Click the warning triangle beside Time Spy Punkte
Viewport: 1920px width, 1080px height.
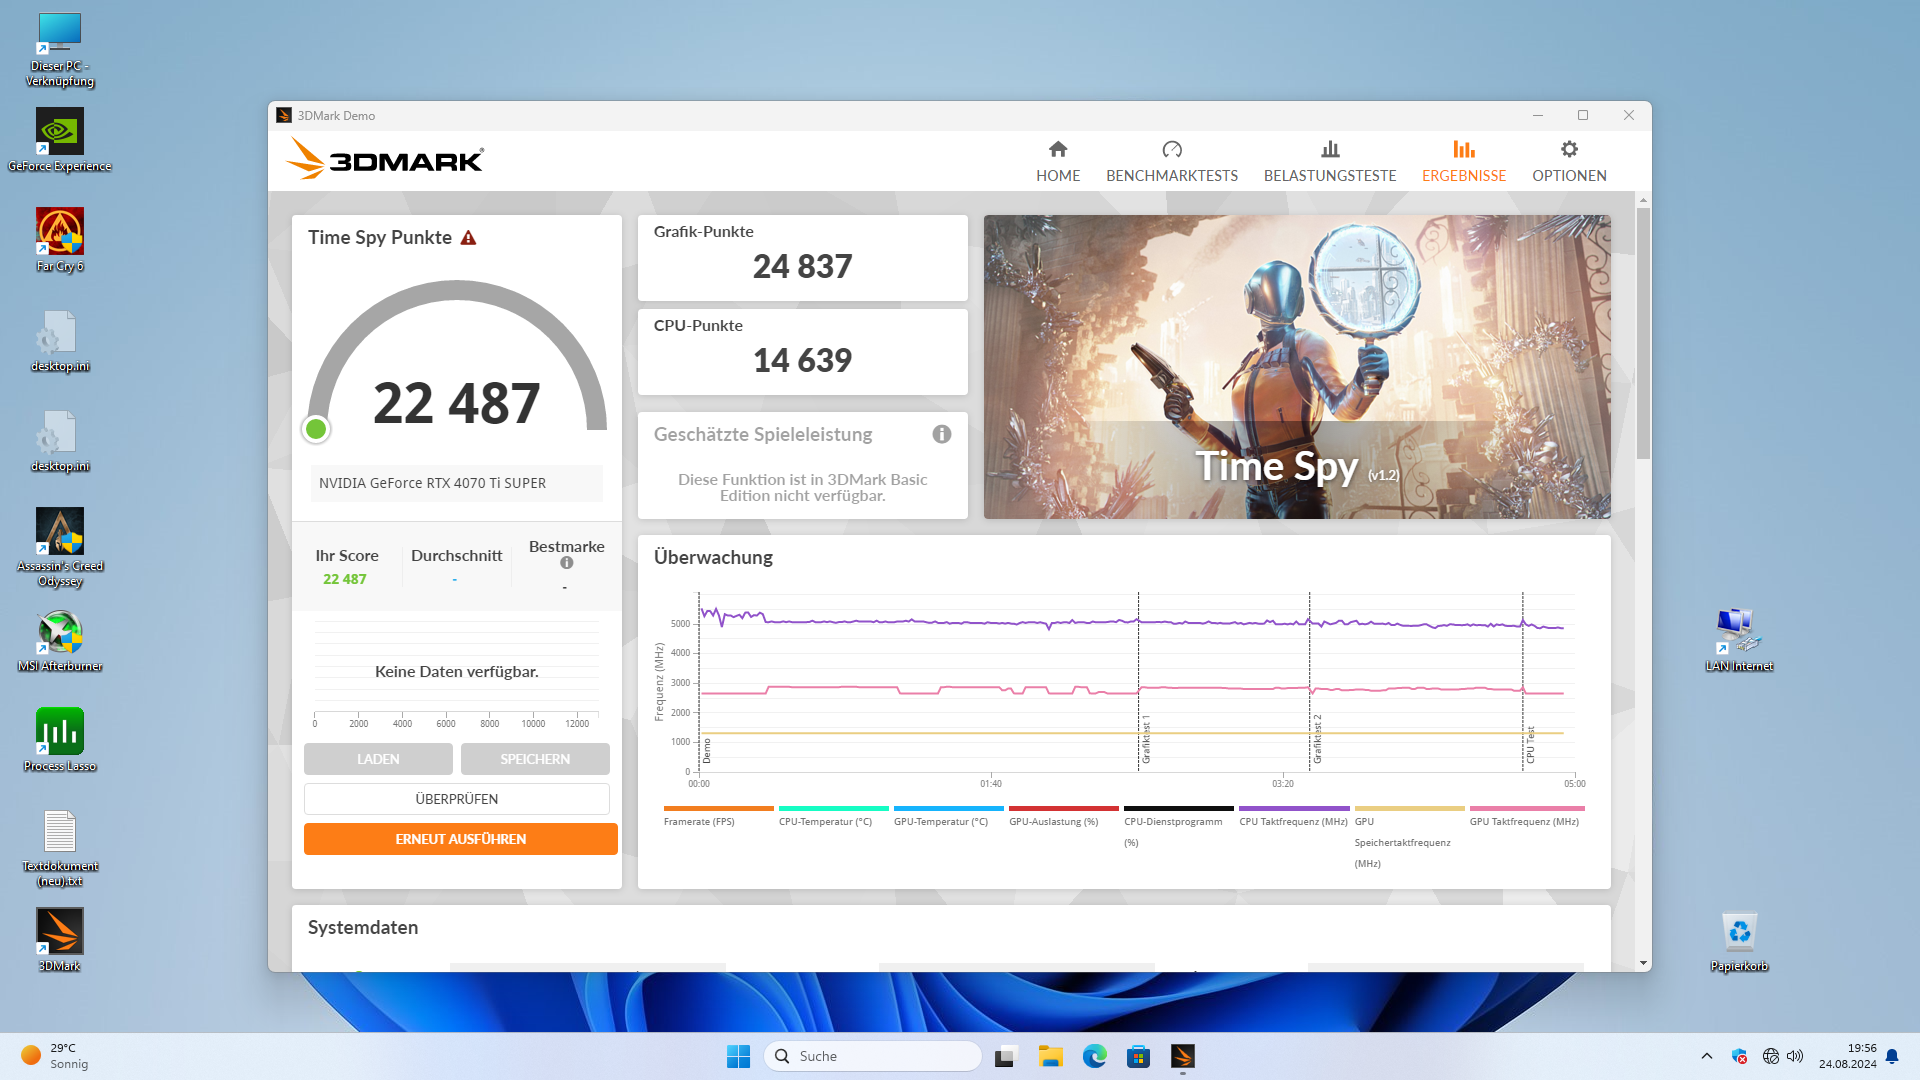click(468, 238)
